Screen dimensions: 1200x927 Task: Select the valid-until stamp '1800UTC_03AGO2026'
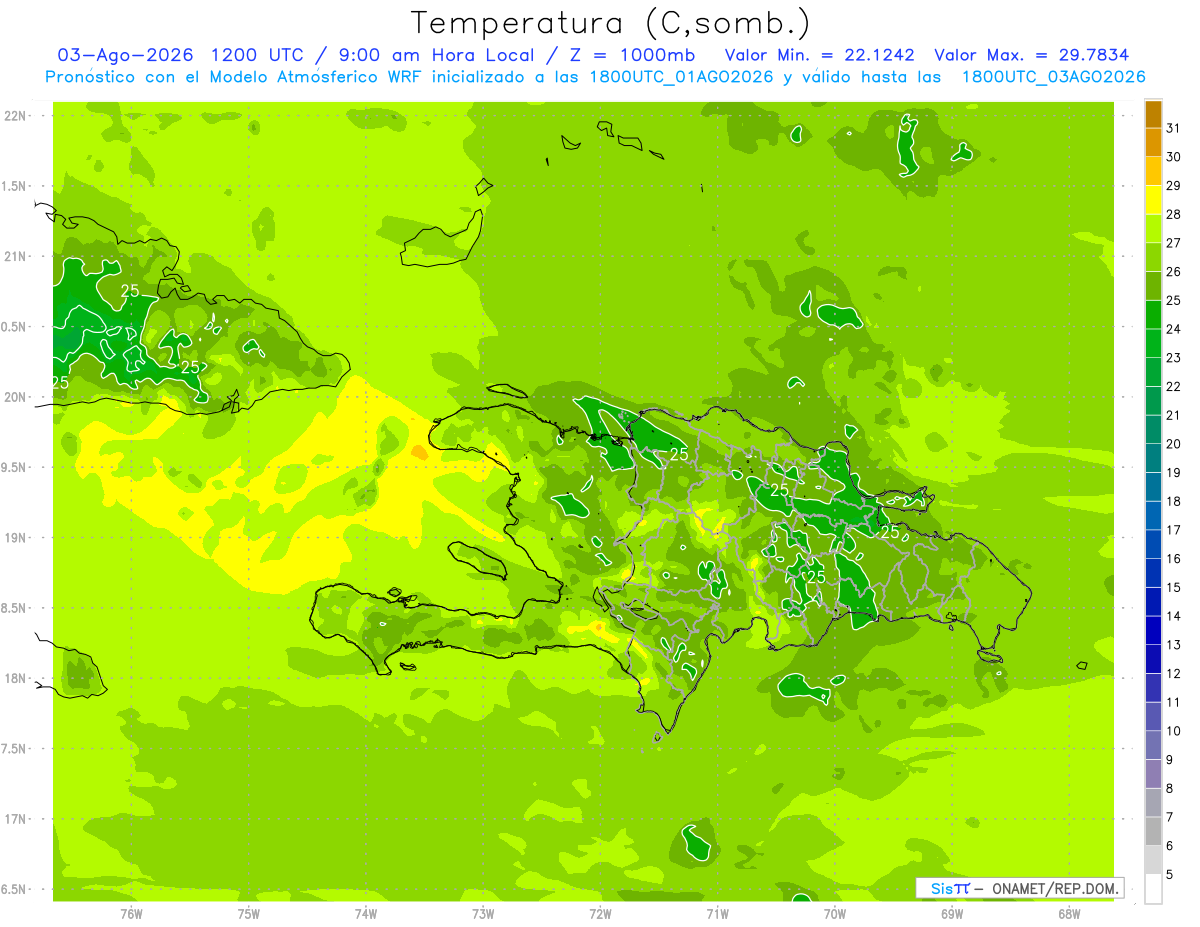click(1053, 77)
